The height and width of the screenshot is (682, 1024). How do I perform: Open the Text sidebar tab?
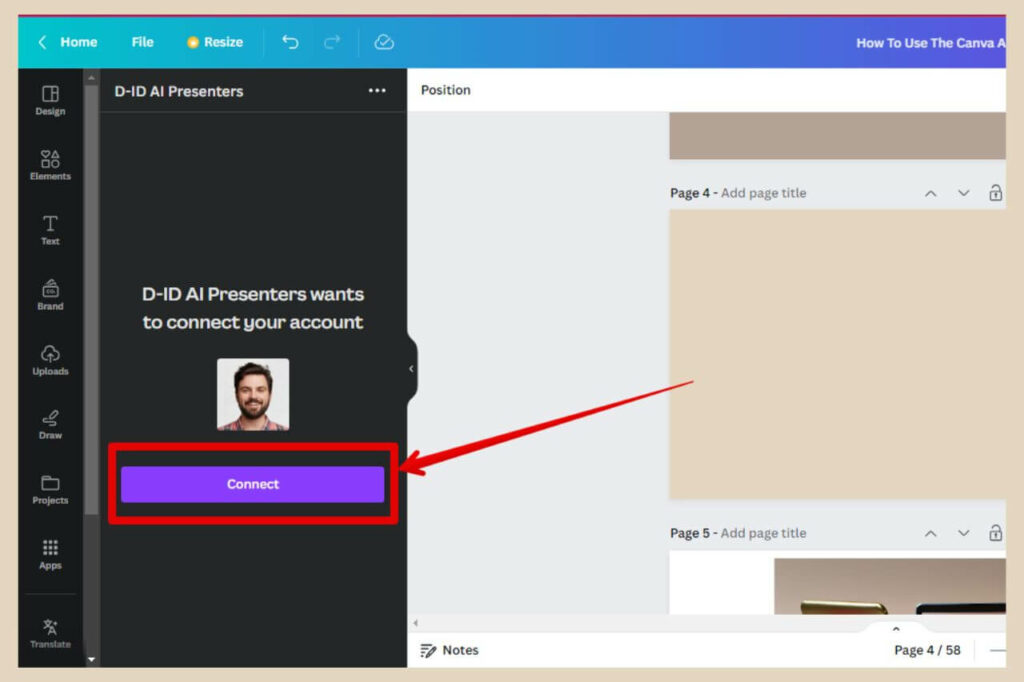[x=50, y=230]
